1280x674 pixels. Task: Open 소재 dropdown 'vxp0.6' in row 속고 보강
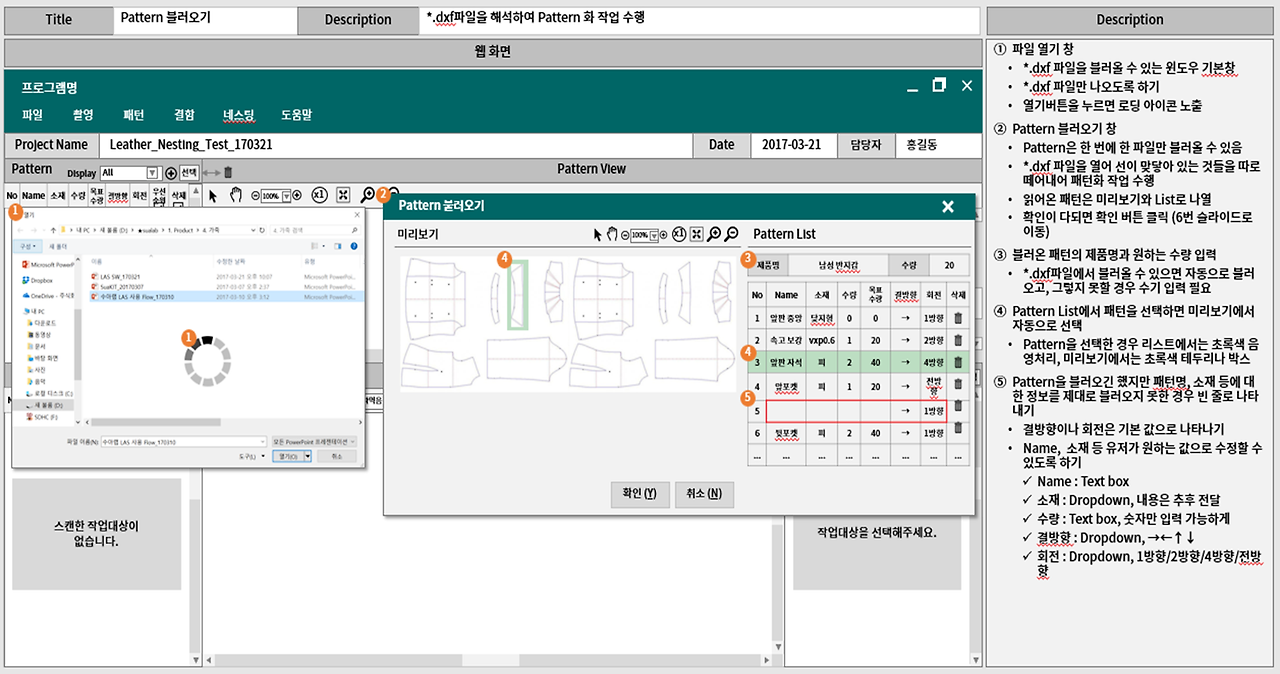tap(822, 341)
